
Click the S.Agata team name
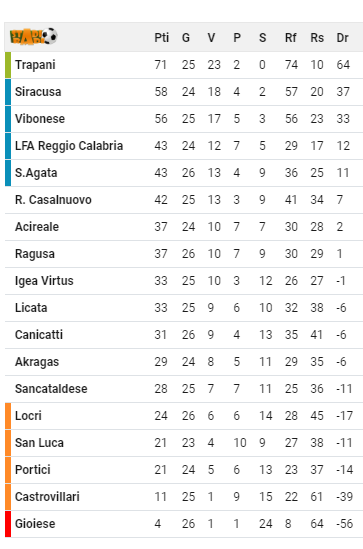coord(36,173)
